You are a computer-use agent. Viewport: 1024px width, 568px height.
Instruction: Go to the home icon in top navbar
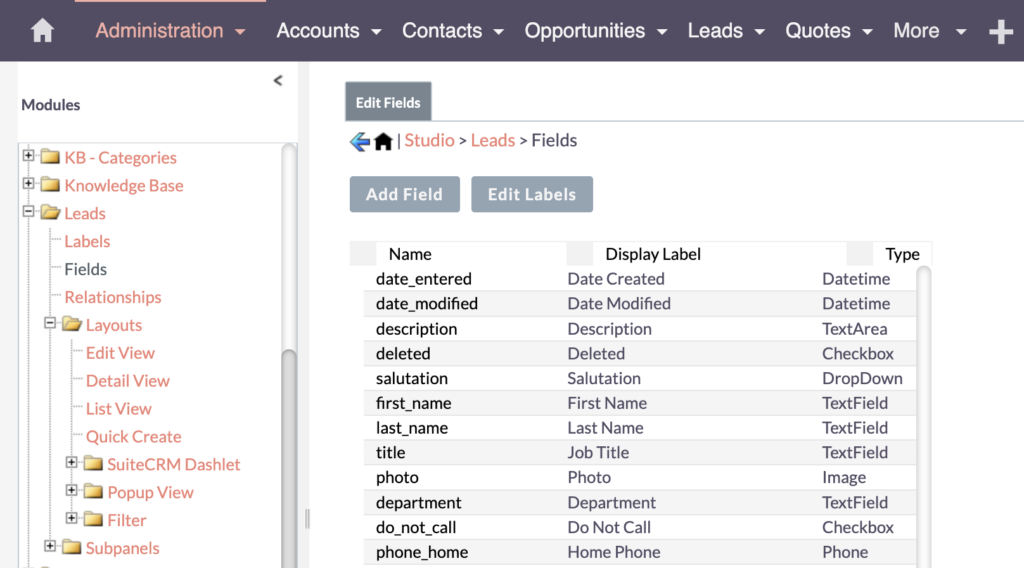(42, 31)
